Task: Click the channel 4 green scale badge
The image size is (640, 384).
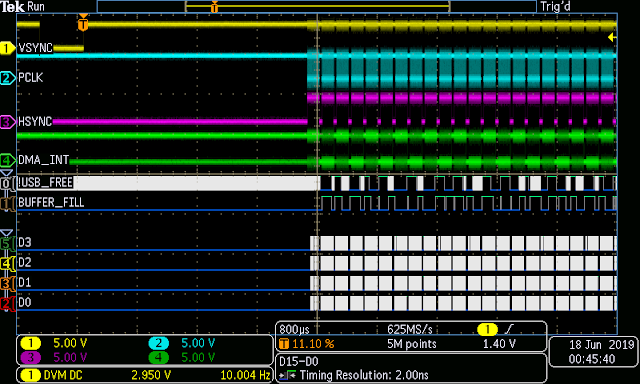Action: [x=158, y=357]
